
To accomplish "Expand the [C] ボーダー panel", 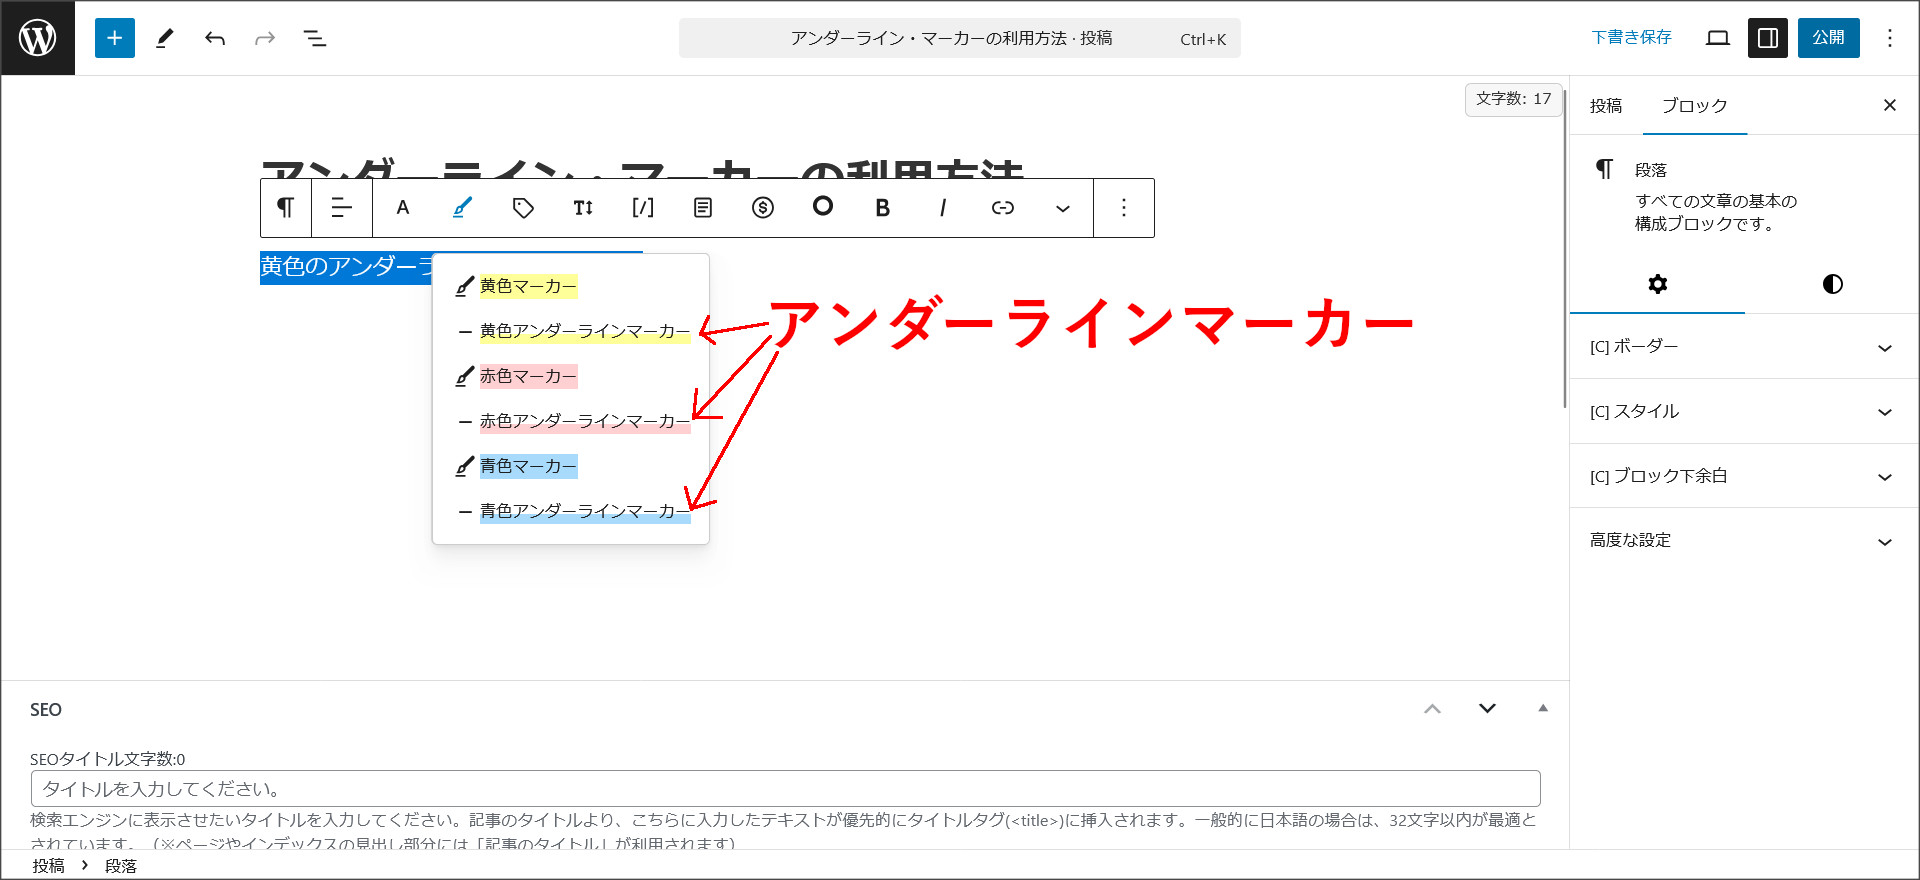I will point(1744,347).
